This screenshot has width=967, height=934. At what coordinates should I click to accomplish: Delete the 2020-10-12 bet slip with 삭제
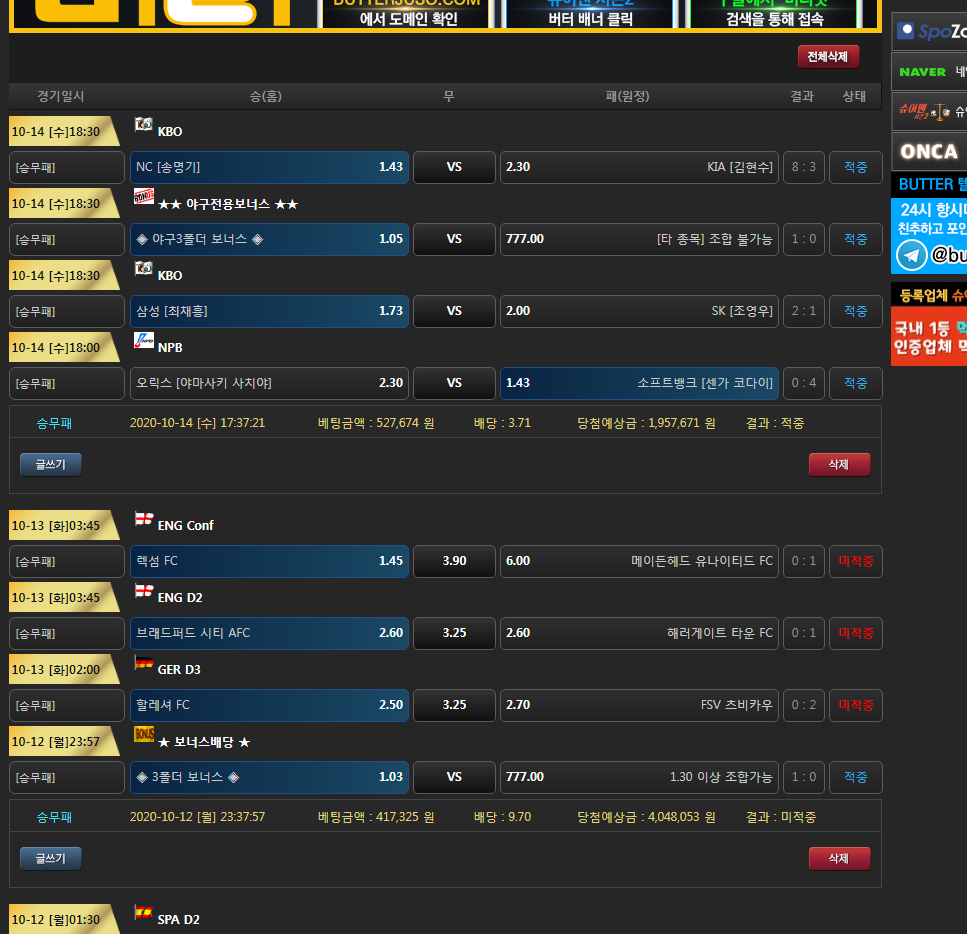(839, 858)
